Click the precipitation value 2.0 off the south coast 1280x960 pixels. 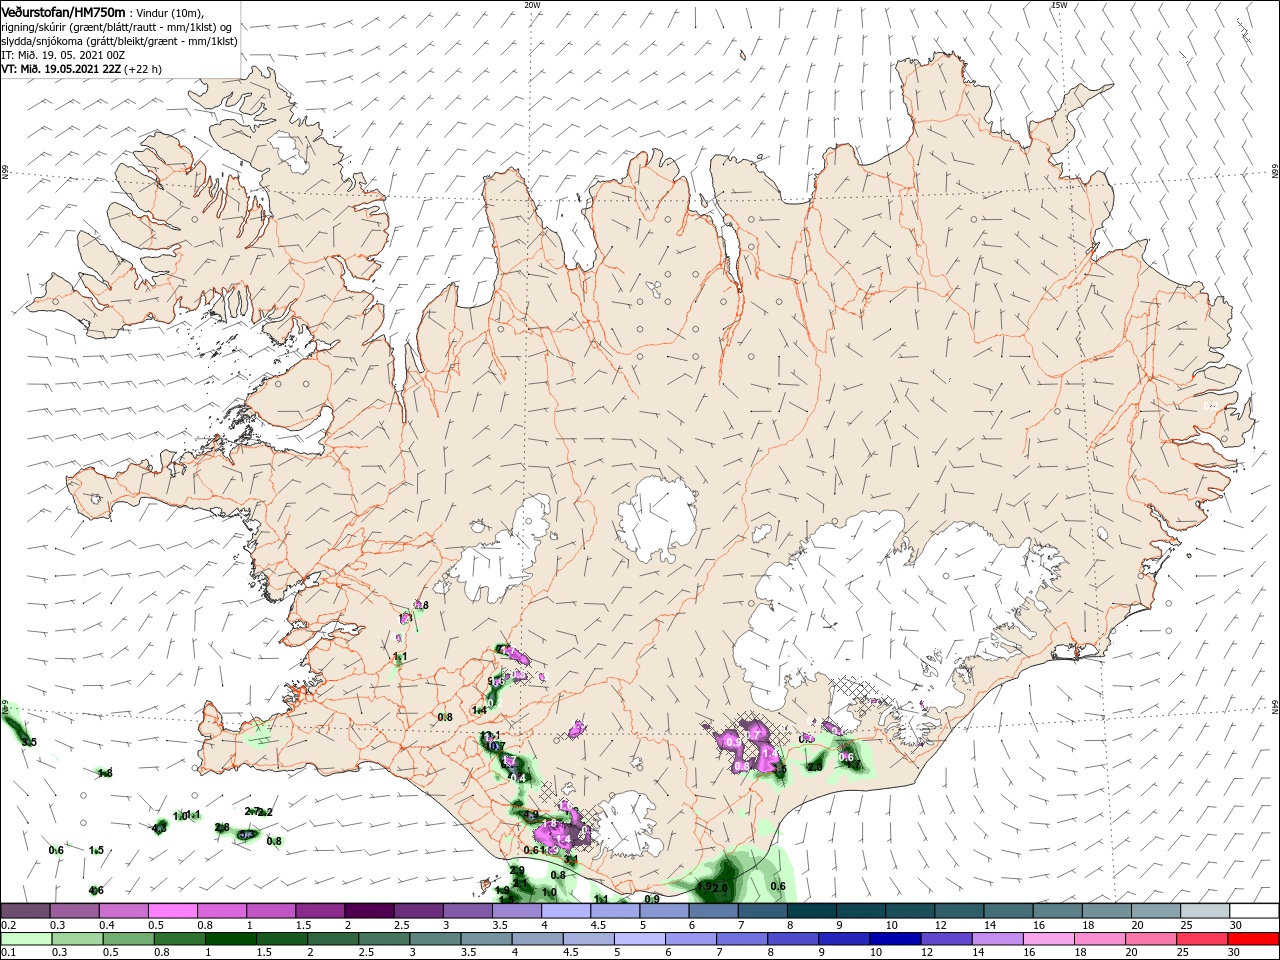pyautogui.click(x=720, y=888)
